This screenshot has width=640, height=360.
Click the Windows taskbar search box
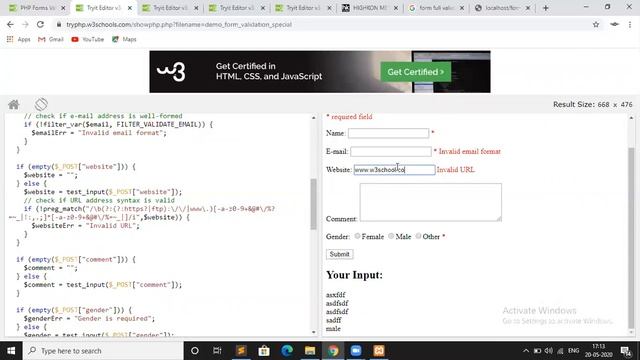point(102,351)
